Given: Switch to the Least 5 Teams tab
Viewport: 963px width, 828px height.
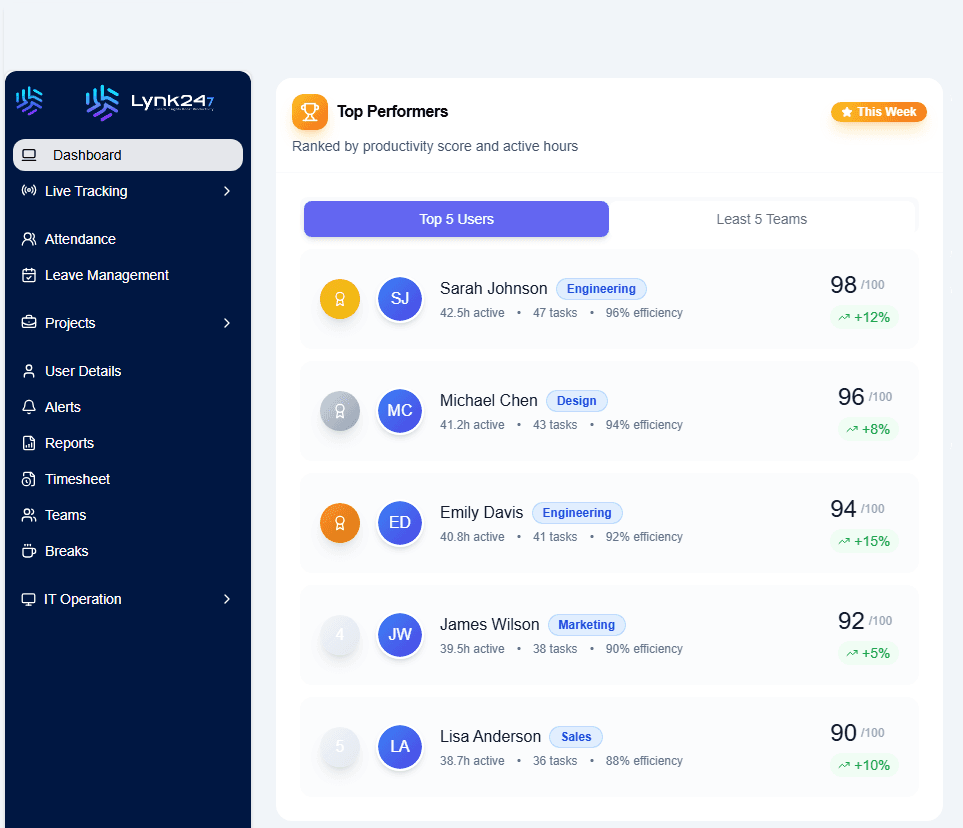Looking at the screenshot, I should point(761,219).
